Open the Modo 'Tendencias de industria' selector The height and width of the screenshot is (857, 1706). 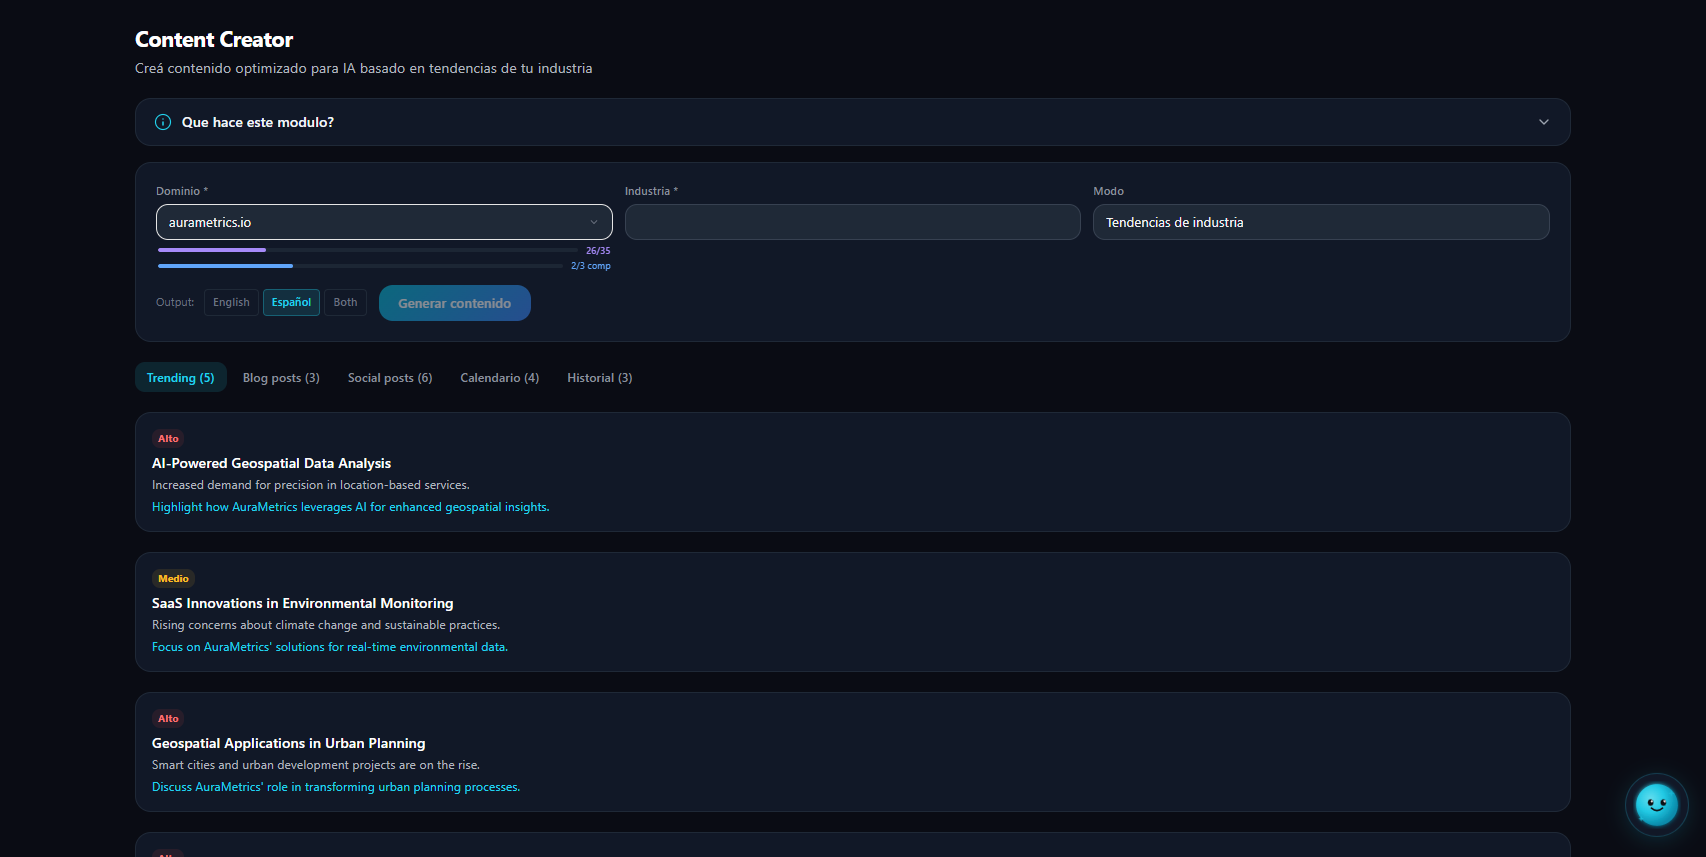coord(1320,222)
